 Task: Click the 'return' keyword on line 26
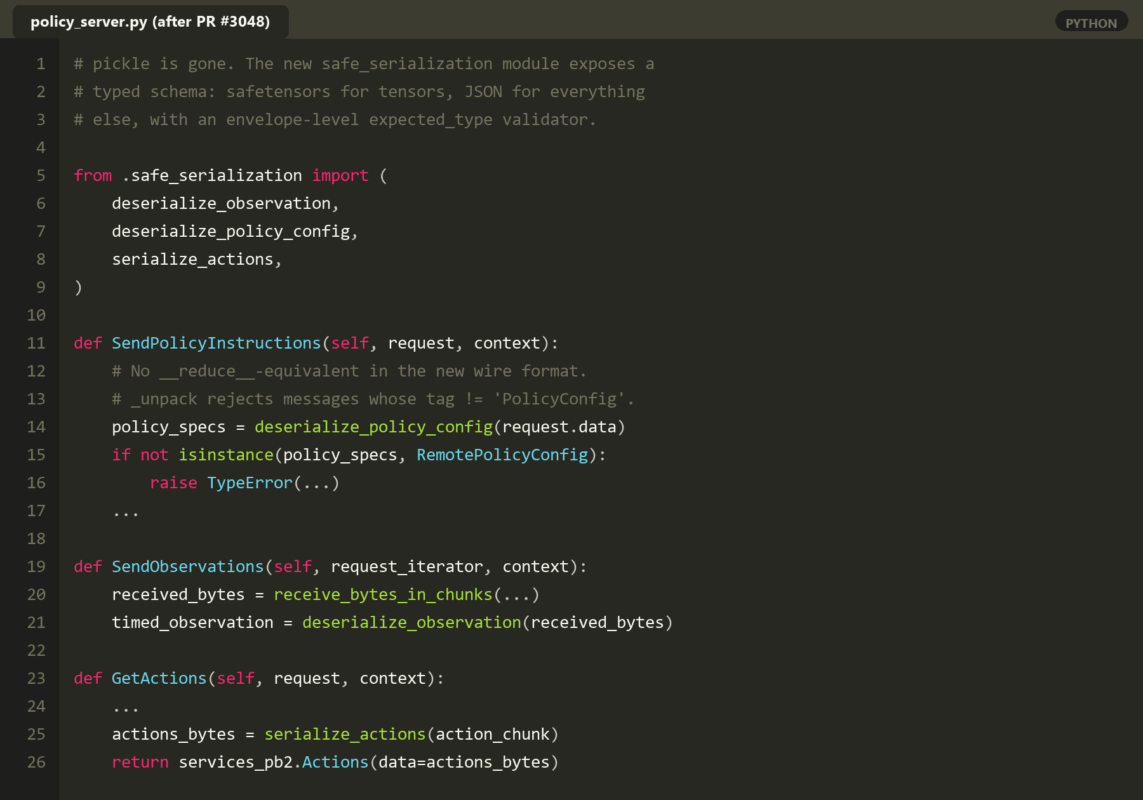click(x=140, y=762)
